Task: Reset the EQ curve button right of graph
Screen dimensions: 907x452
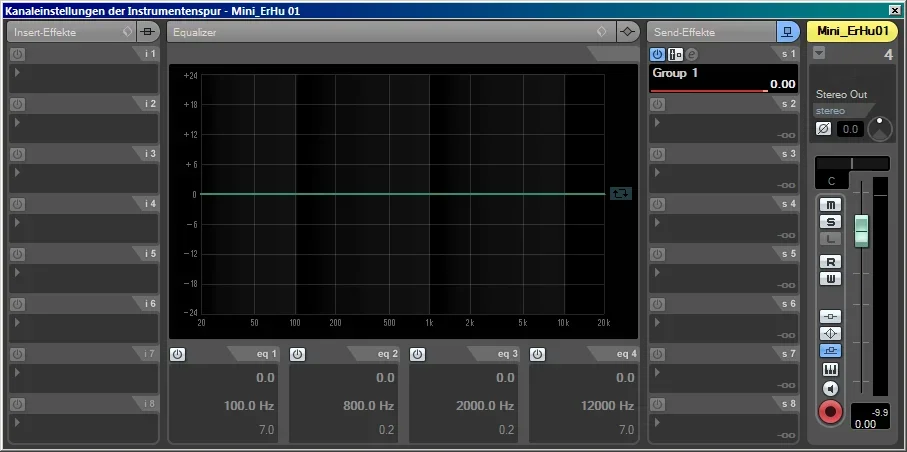Action: point(621,193)
